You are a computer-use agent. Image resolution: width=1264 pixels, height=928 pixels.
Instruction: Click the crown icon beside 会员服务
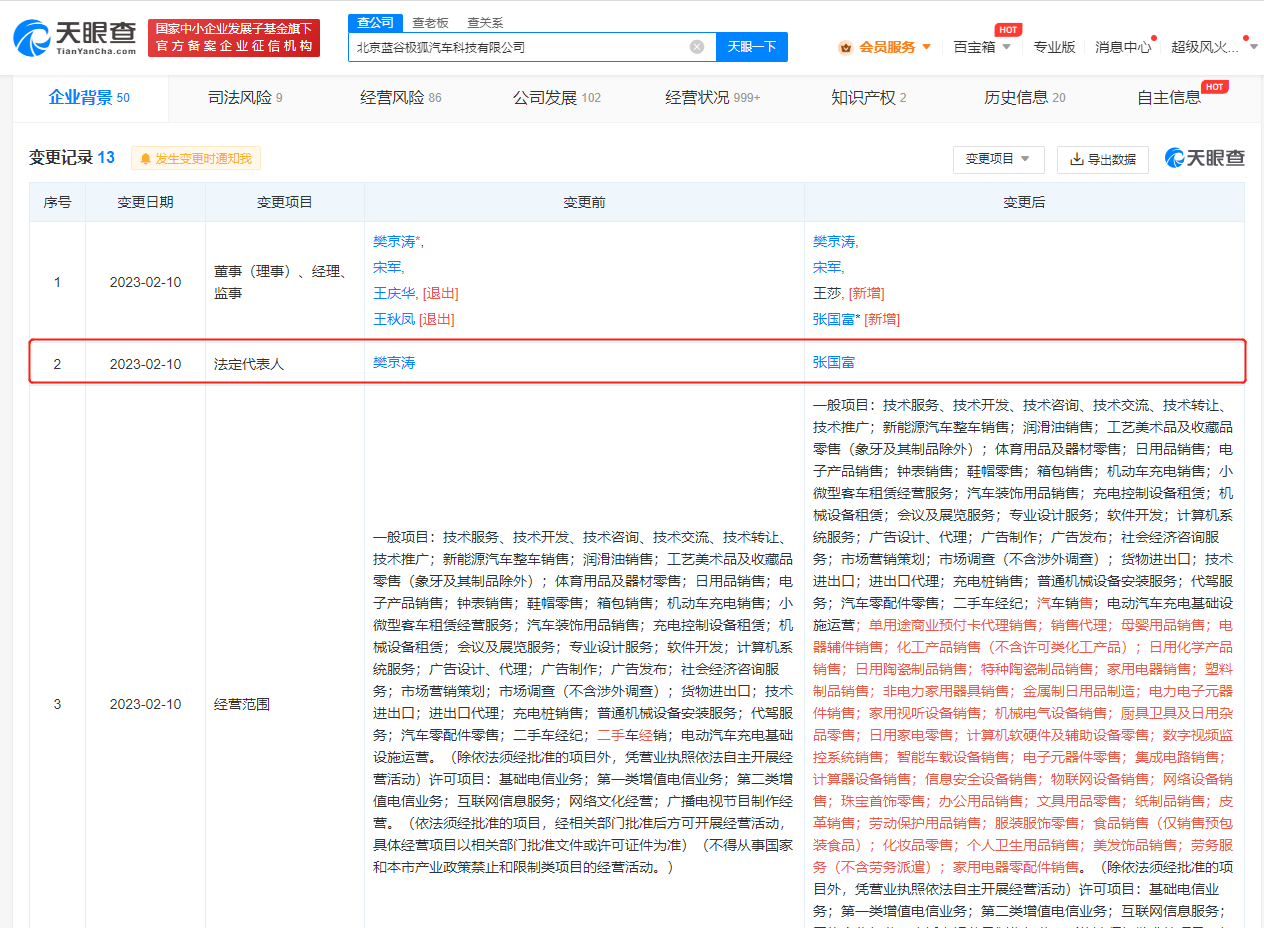pyautogui.click(x=845, y=47)
